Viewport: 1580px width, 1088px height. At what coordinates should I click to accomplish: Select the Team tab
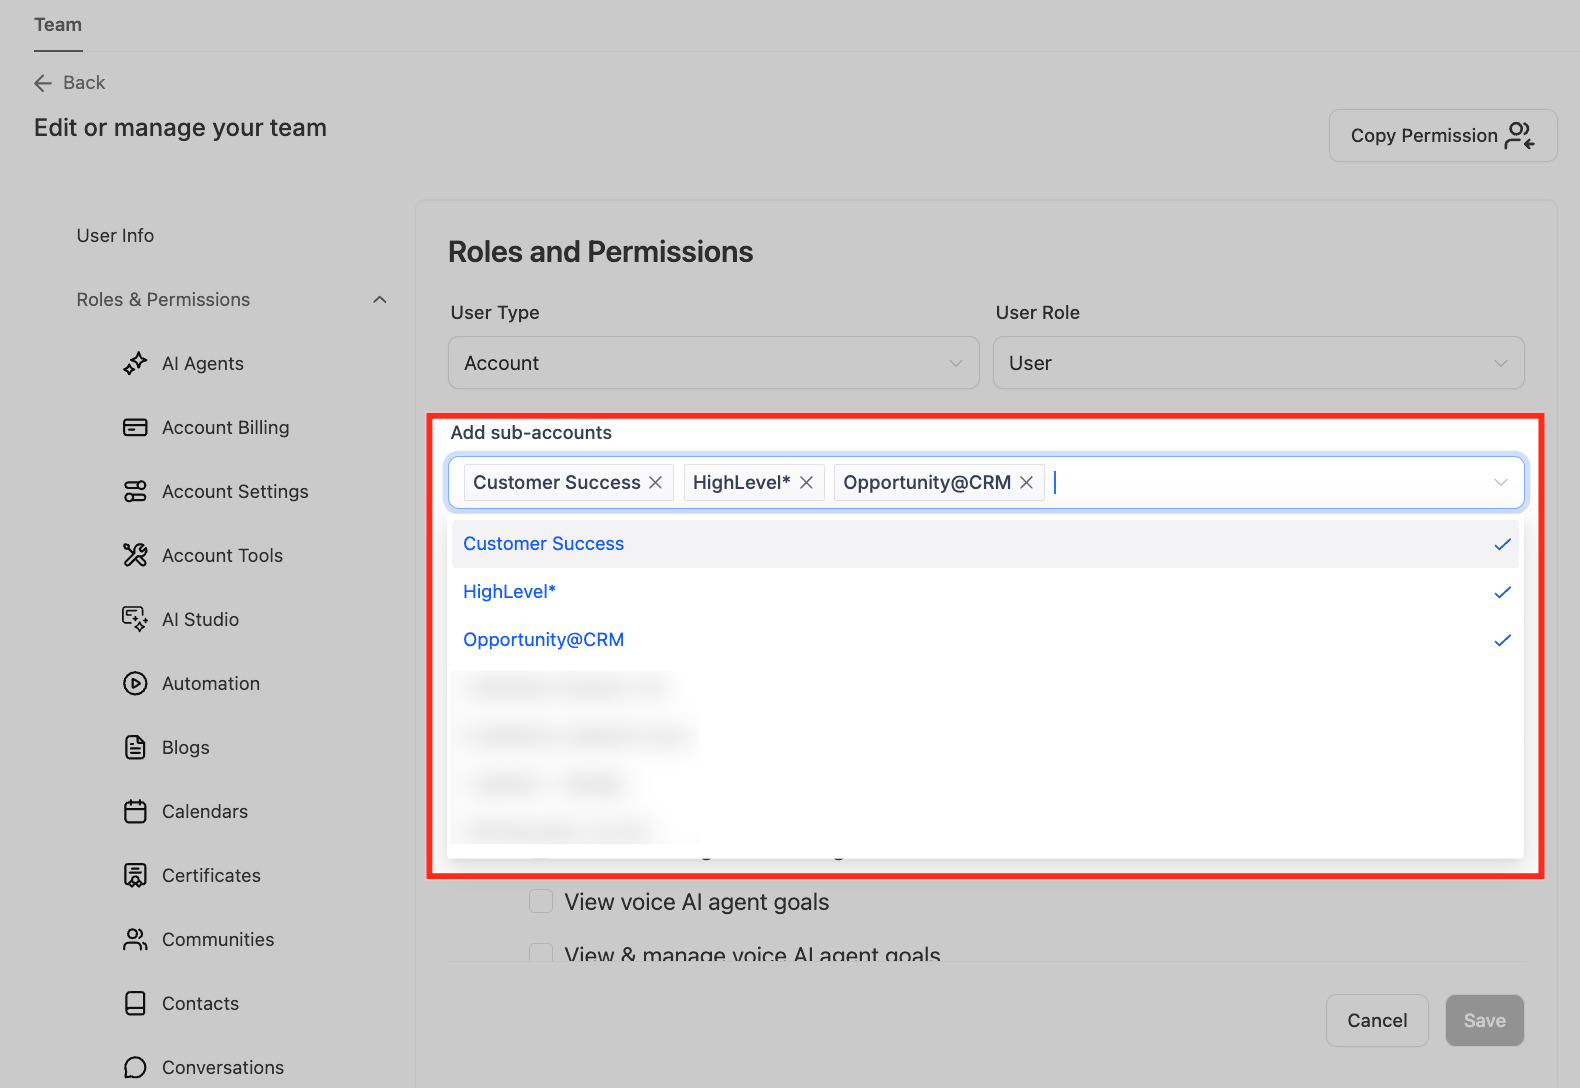pos(58,25)
